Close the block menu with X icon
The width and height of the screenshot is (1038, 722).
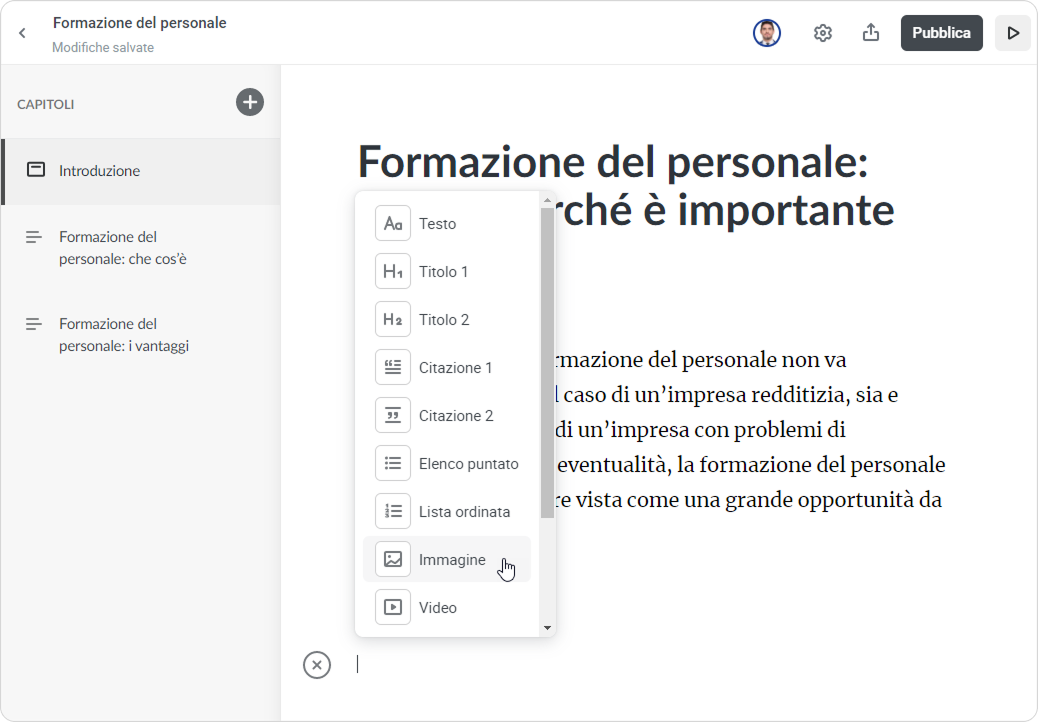[317, 664]
